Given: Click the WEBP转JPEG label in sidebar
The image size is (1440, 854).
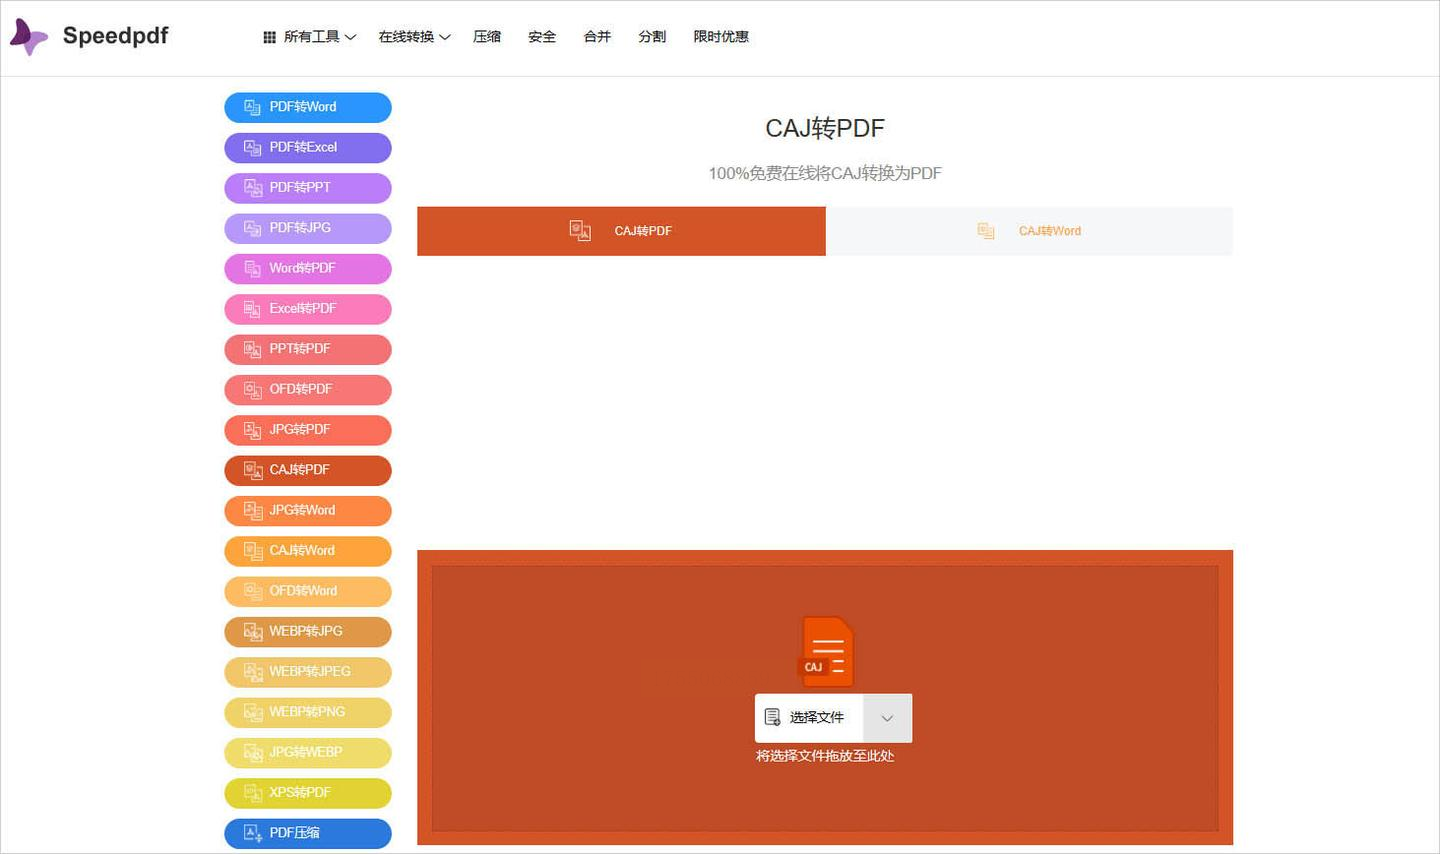Looking at the screenshot, I should tap(310, 672).
